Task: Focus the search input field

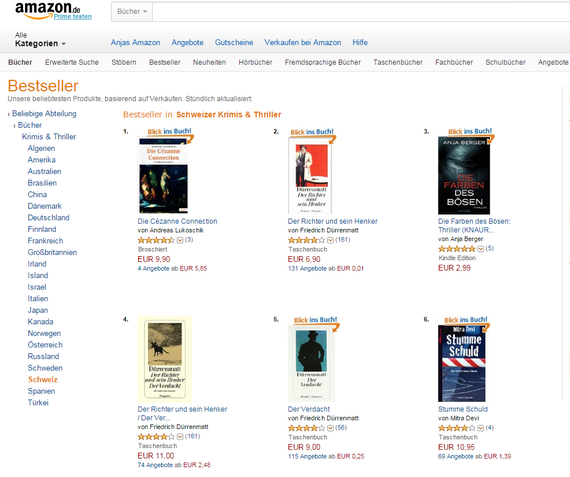Action: (x=361, y=12)
